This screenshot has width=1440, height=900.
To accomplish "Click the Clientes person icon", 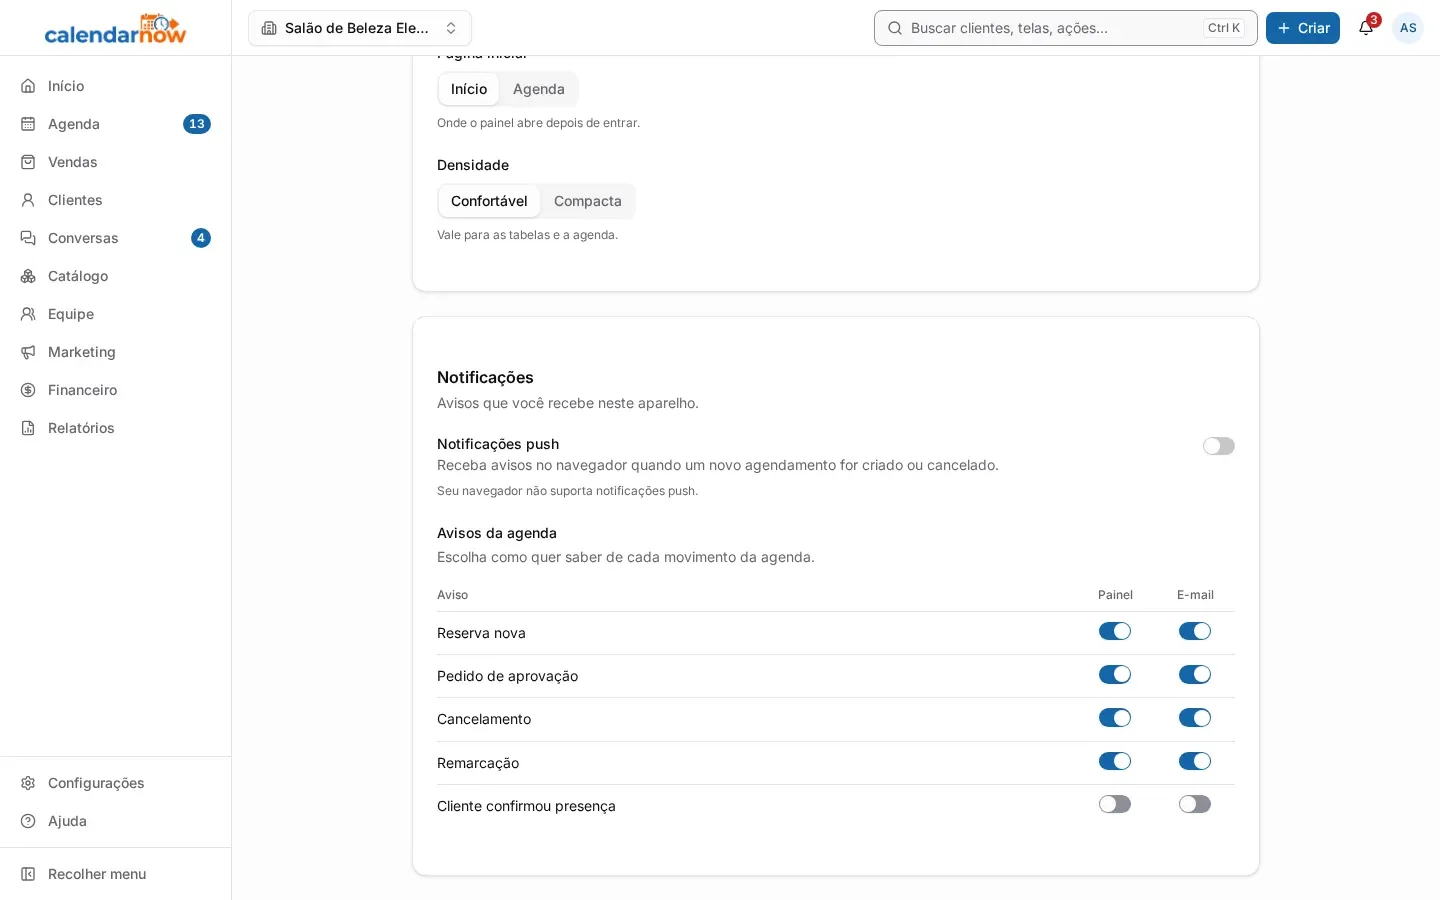I will (x=28, y=200).
